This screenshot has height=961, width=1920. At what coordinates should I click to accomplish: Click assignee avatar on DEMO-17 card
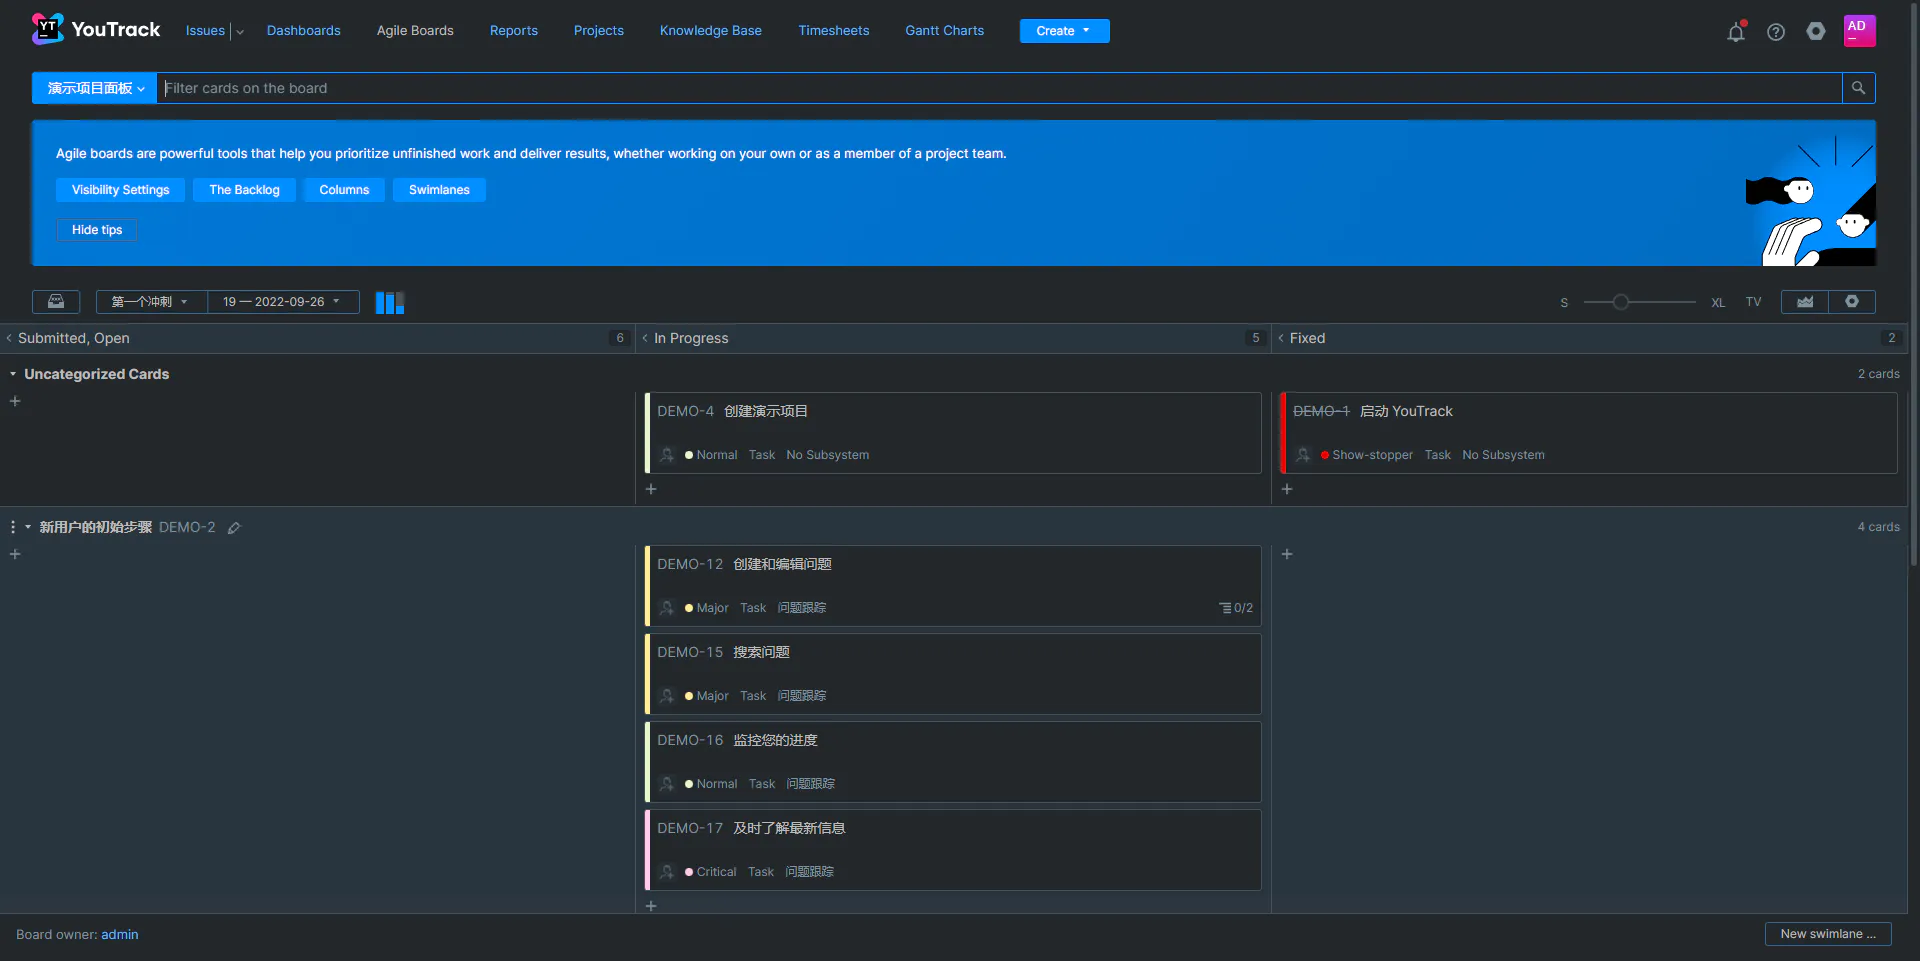667,872
